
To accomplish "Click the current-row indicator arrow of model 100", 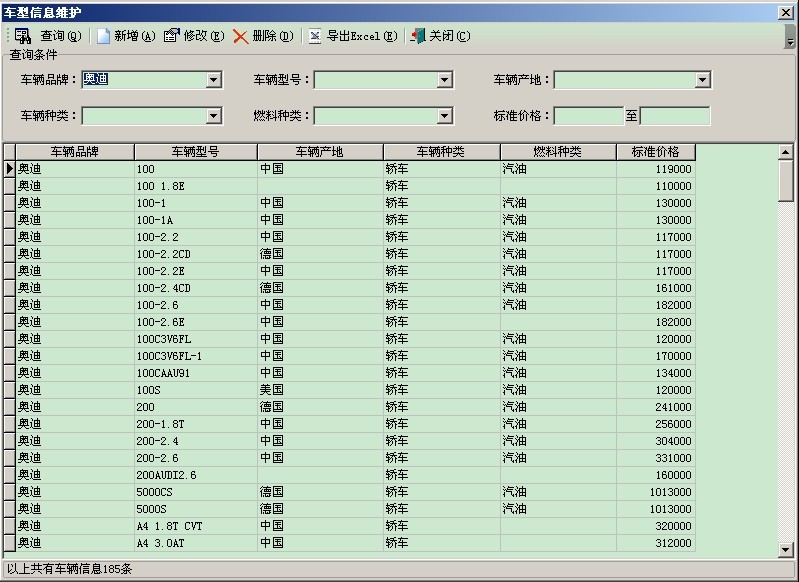I will [x=10, y=169].
